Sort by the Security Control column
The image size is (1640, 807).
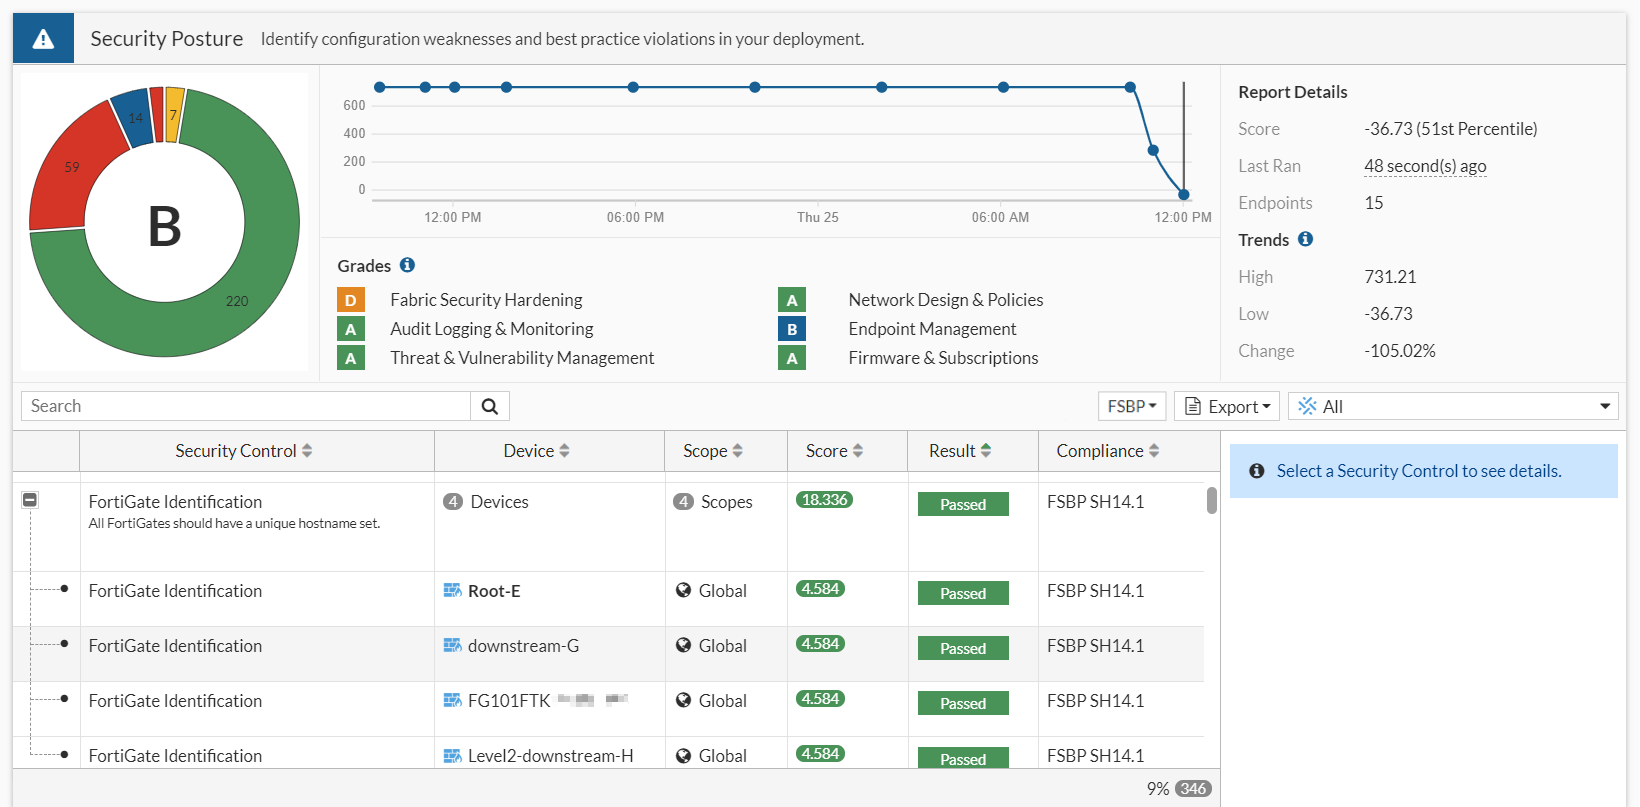[244, 451]
